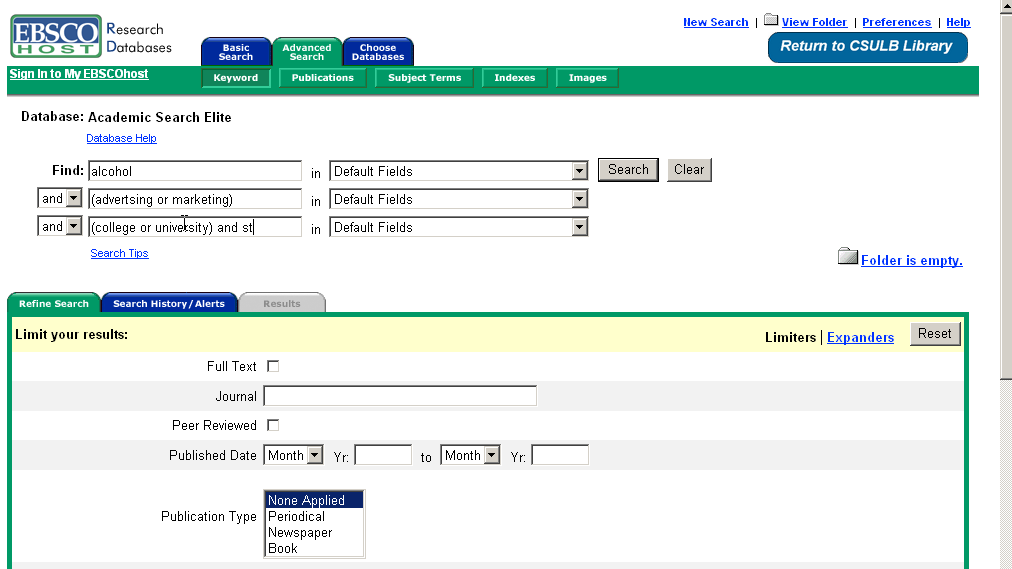Open the Subject Terms sub-tab
Screen dimensions: 1012x569
click(x=424, y=77)
